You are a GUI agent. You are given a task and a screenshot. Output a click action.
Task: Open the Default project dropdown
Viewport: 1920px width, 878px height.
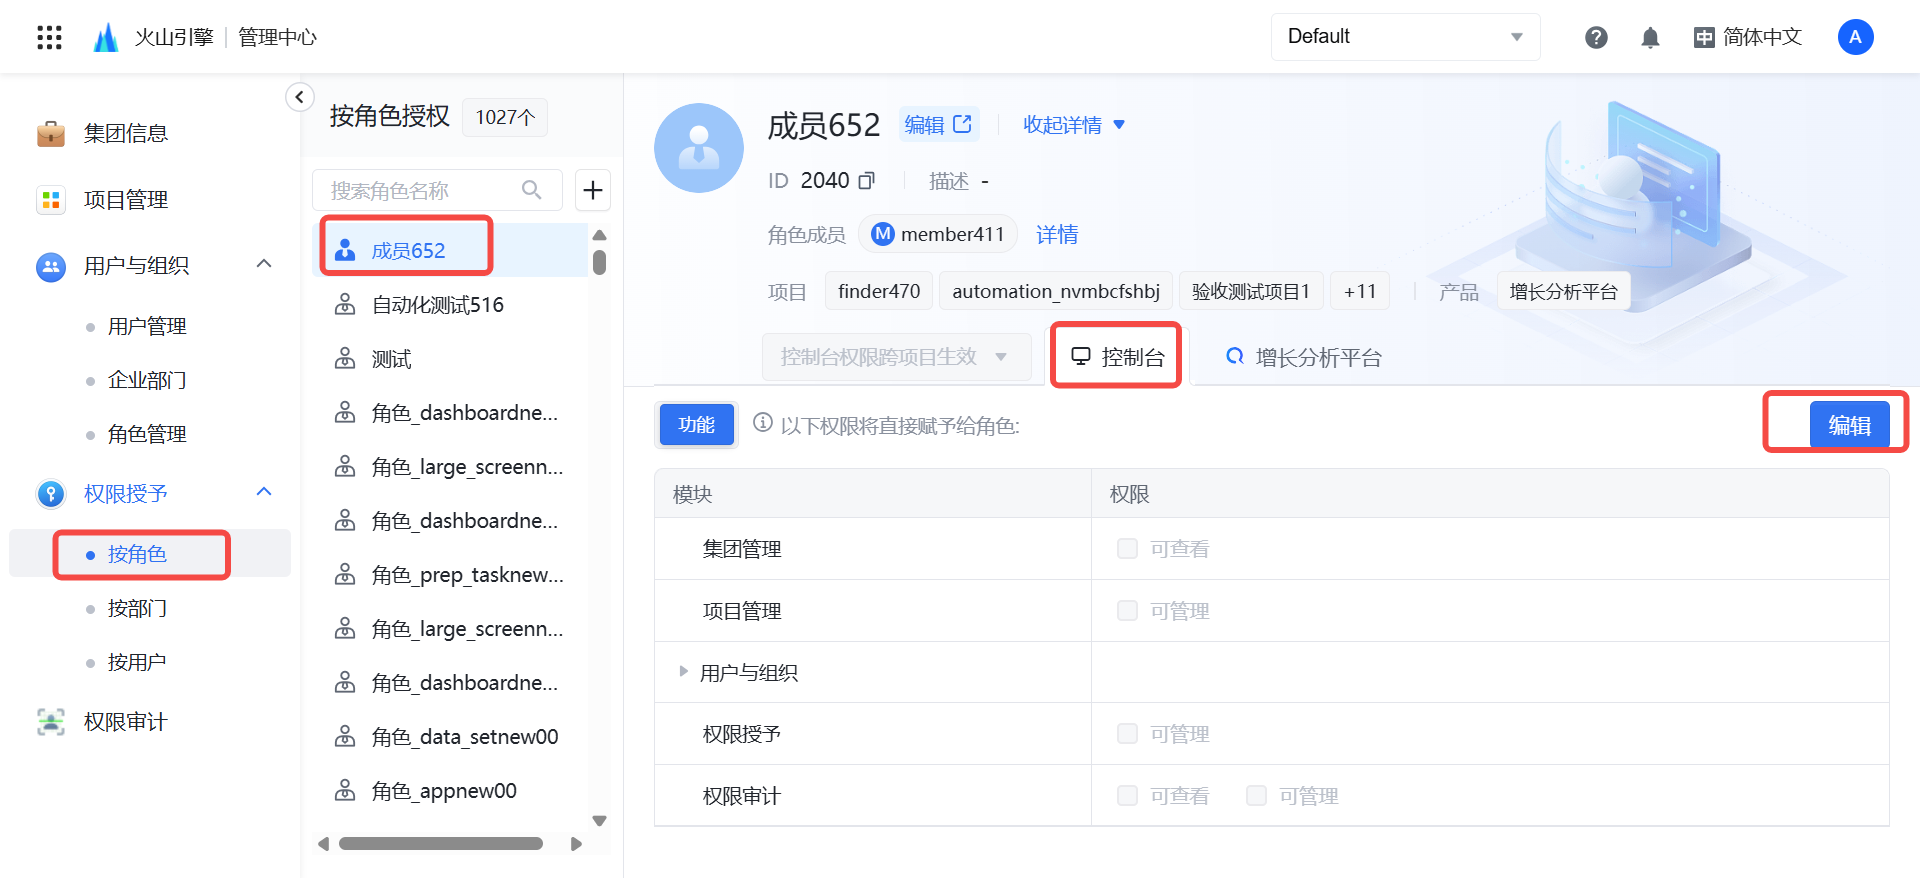(x=1405, y=37)
